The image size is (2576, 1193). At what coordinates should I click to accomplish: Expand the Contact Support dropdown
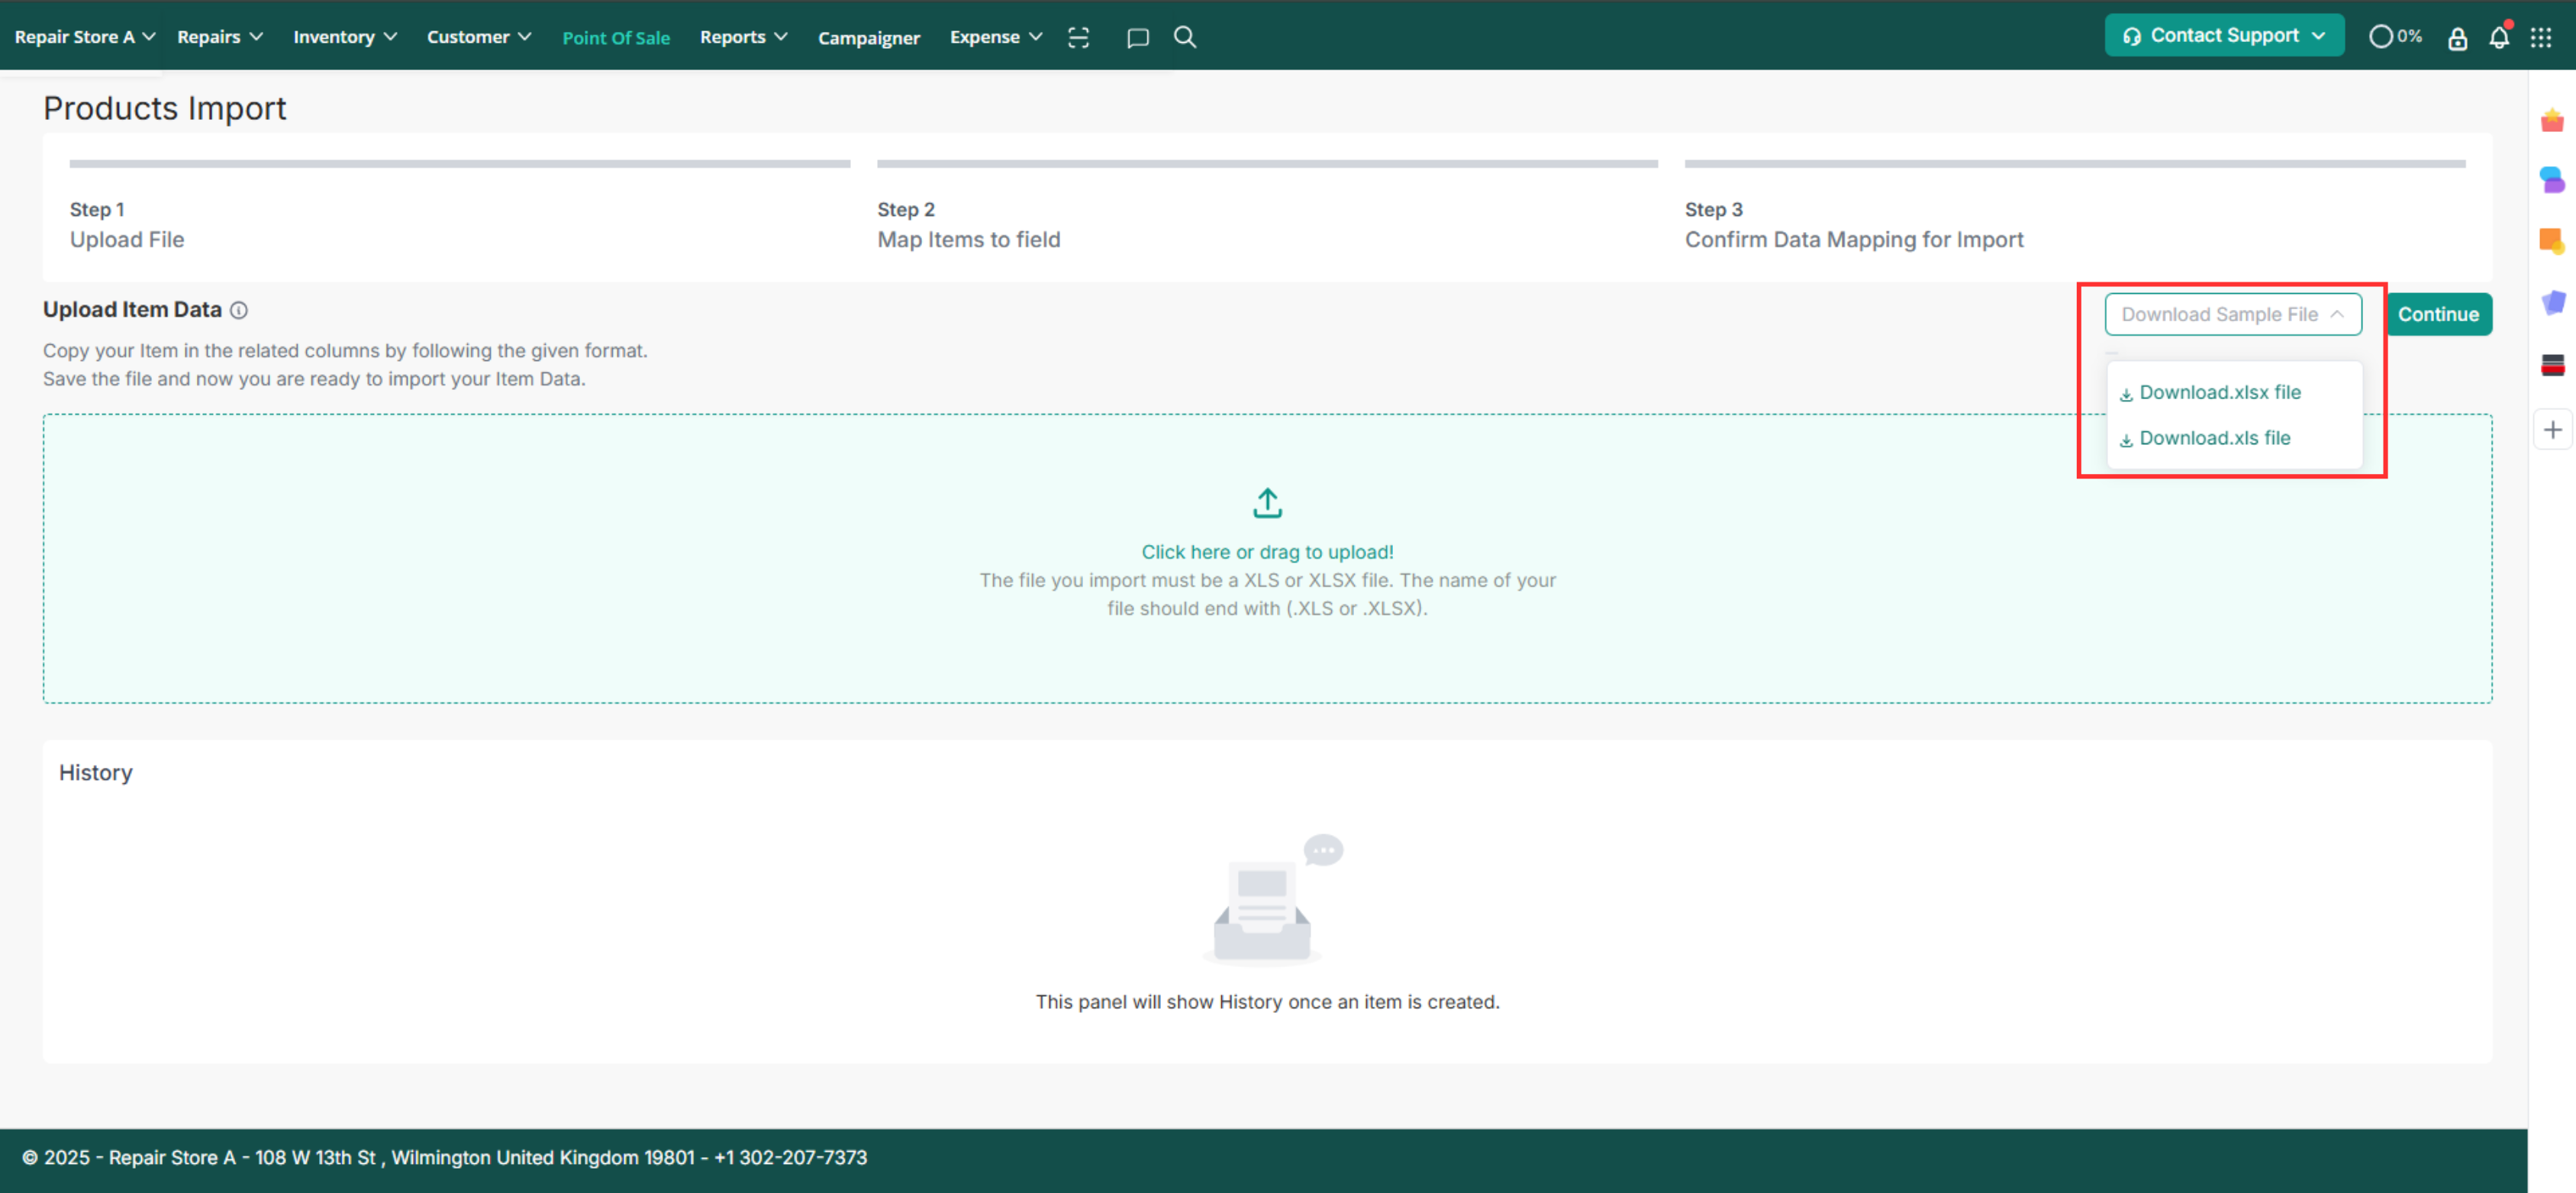click(x=2224, y=36)
